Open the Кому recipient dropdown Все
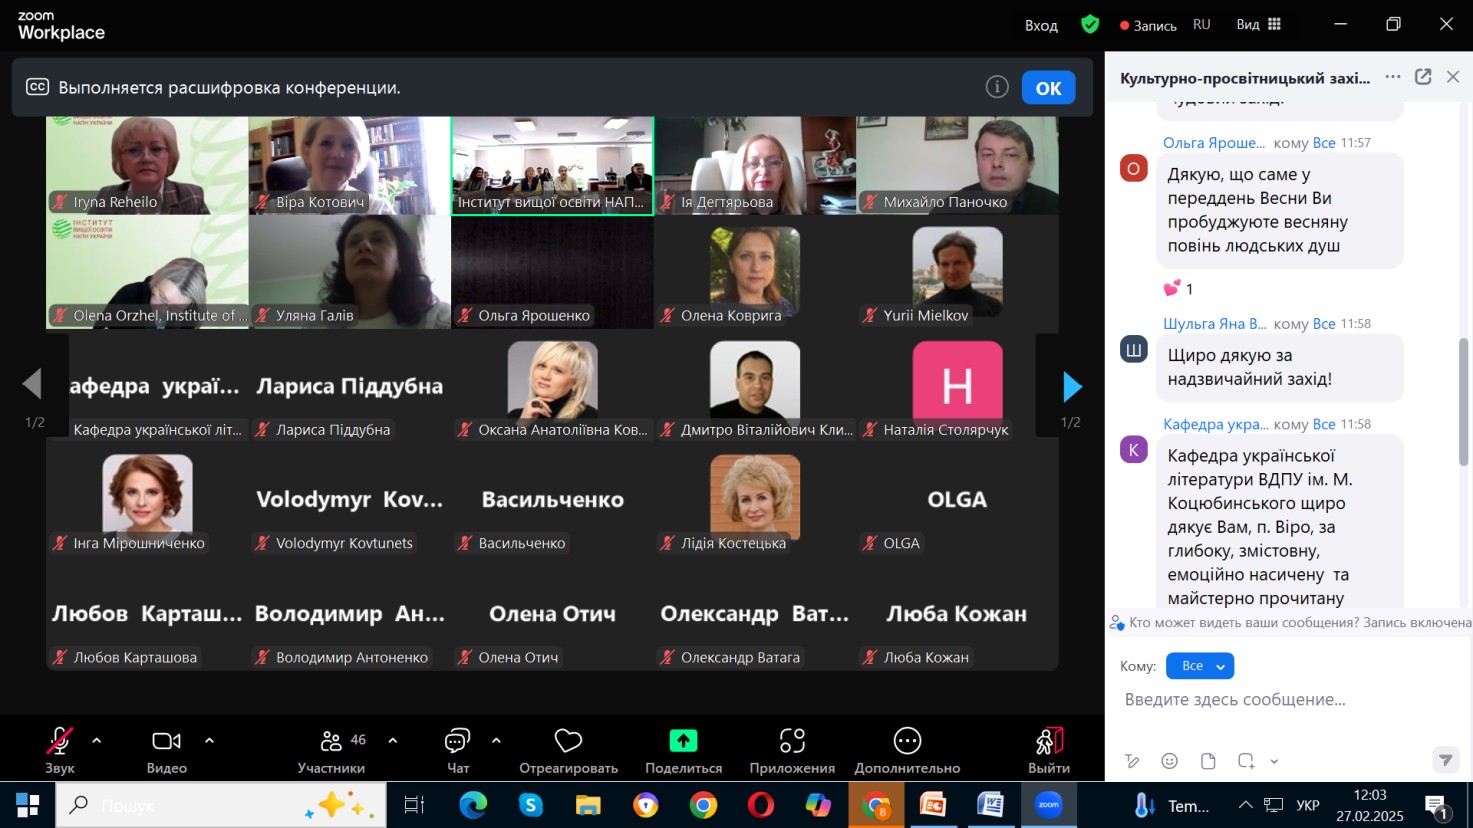 [1200, 666]
